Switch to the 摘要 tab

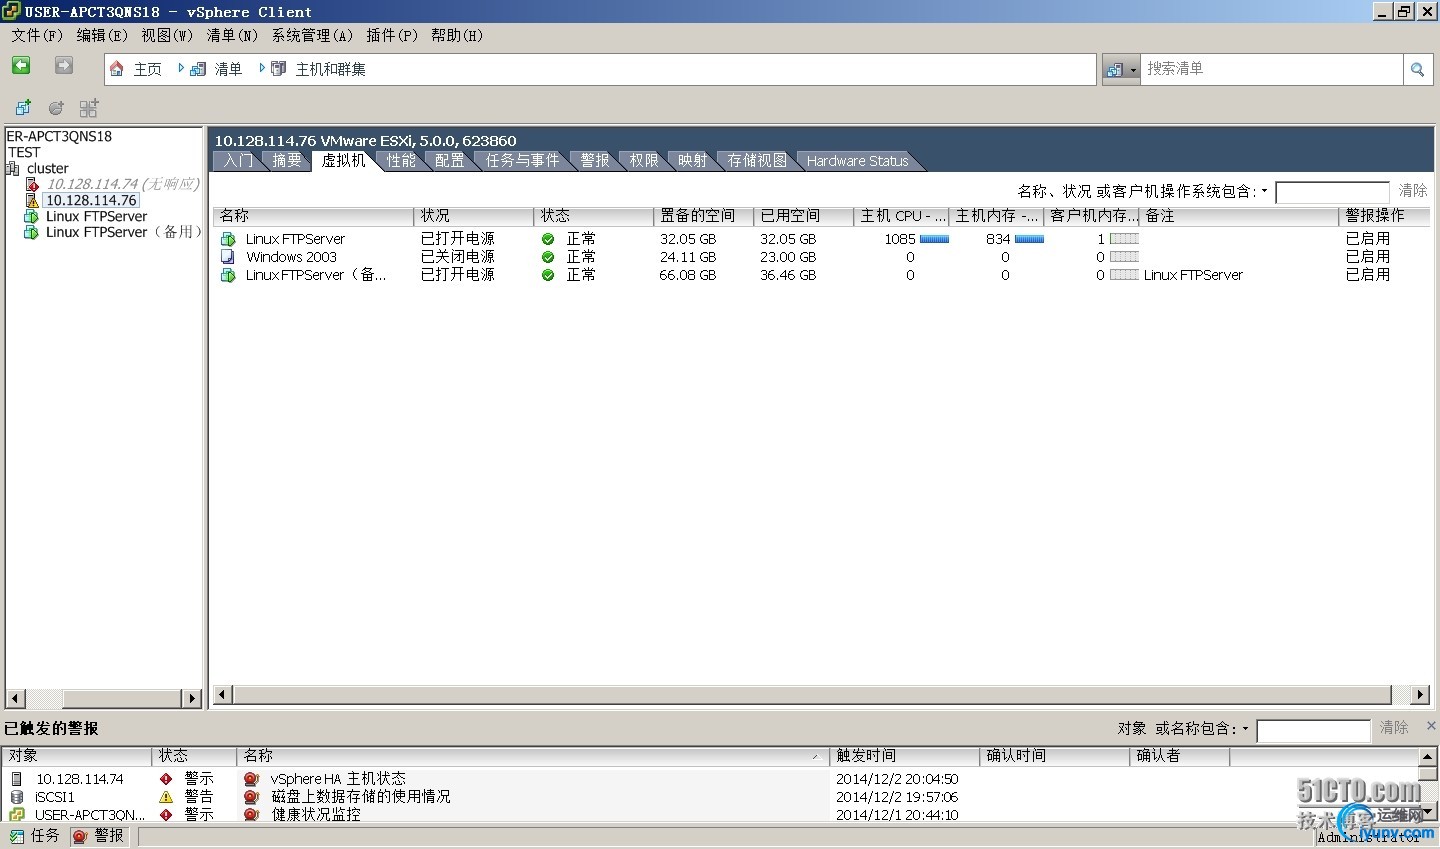(287, 161)
